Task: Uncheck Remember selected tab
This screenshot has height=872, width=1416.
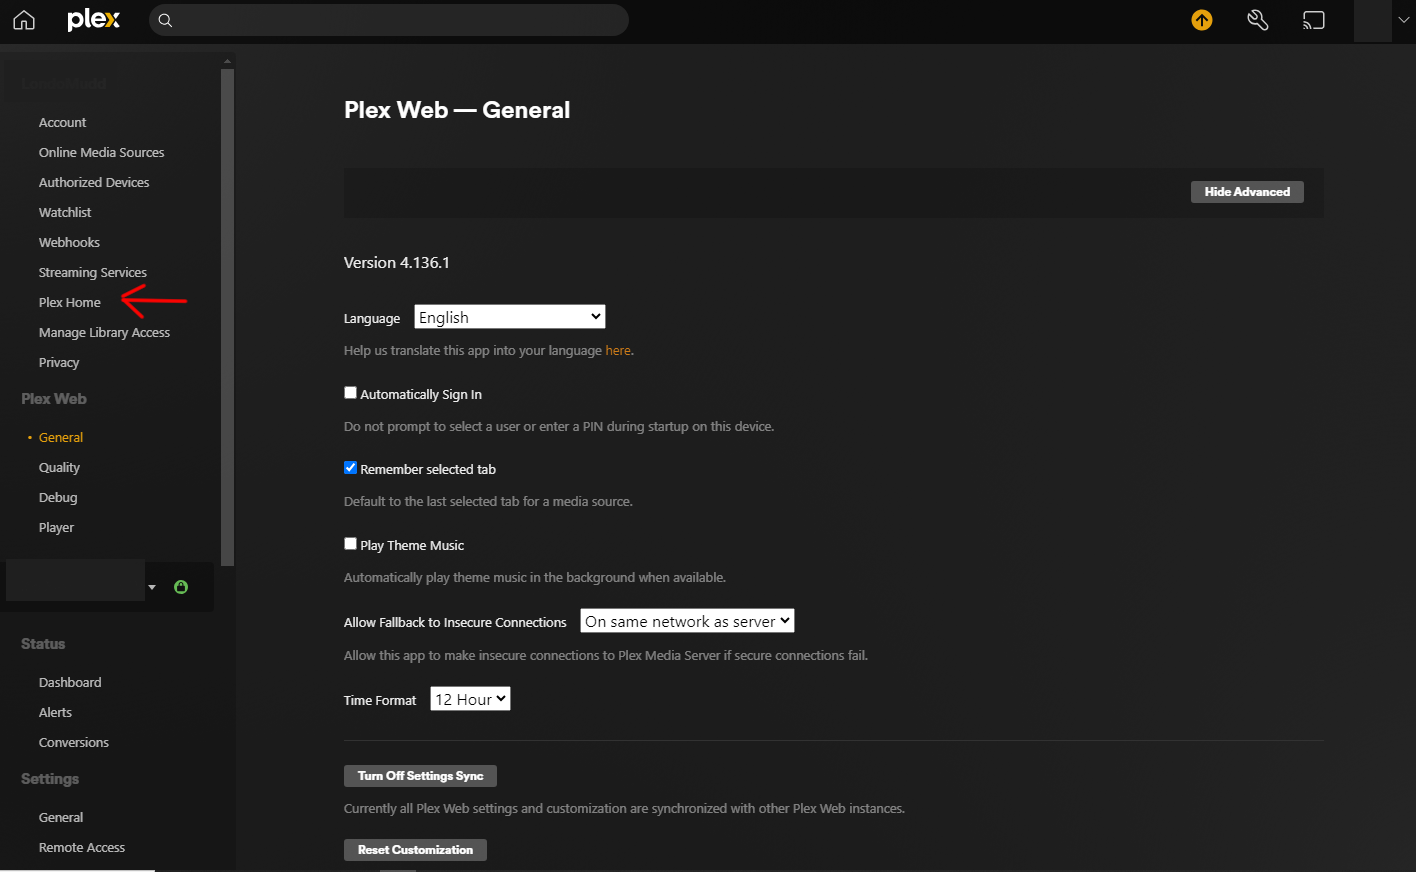Action: pyautogui.click(x=350, y=468)
